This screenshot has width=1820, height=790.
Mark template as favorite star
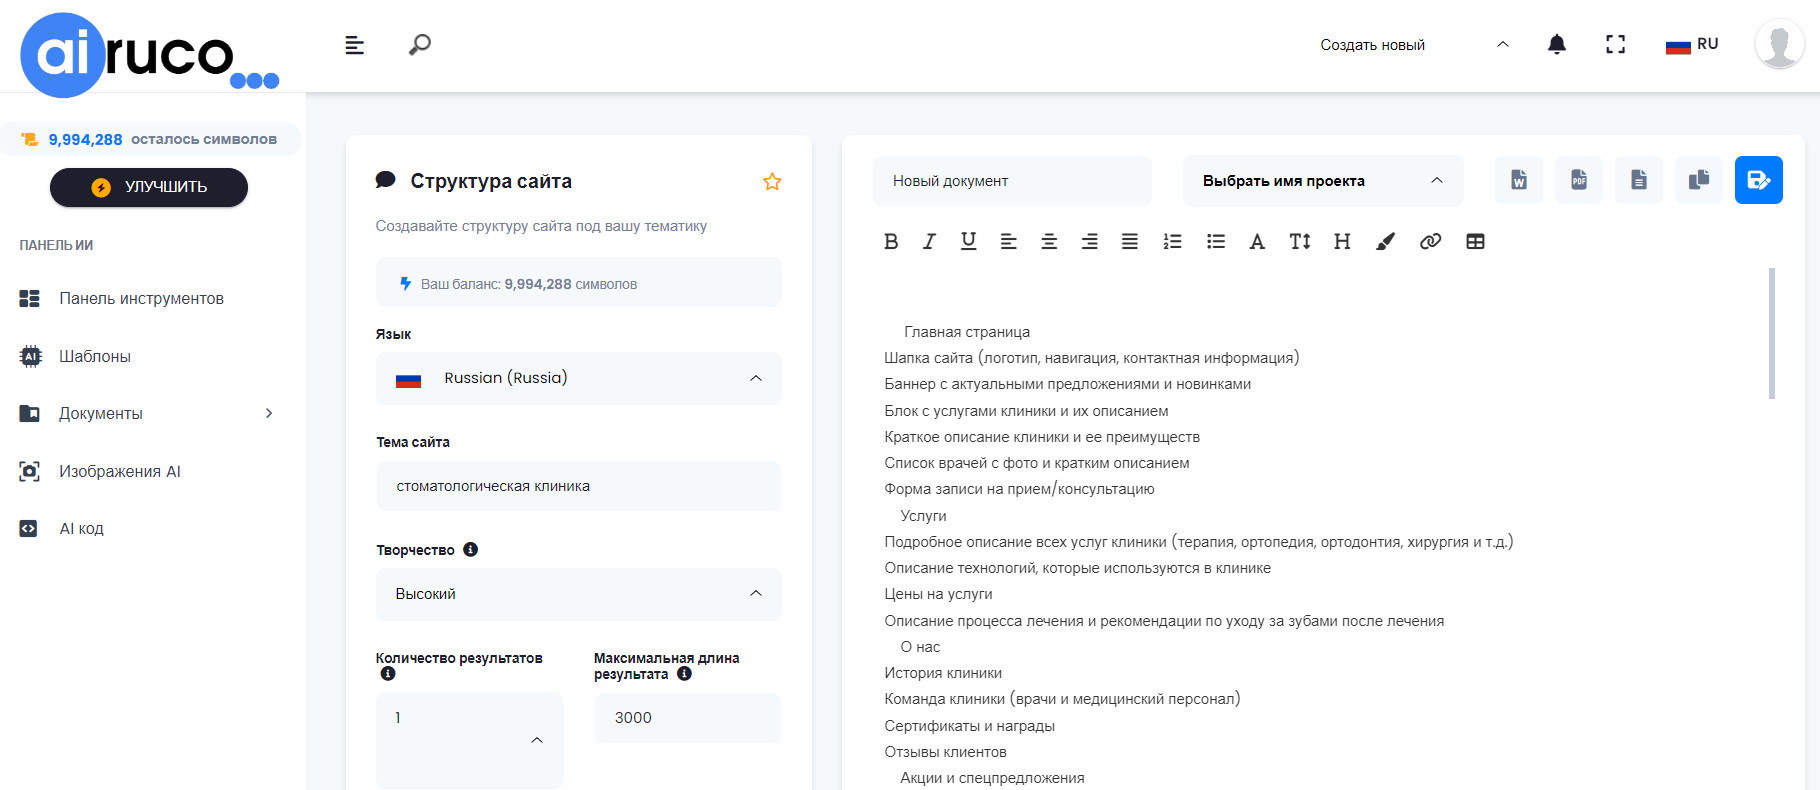pos(772,182)
